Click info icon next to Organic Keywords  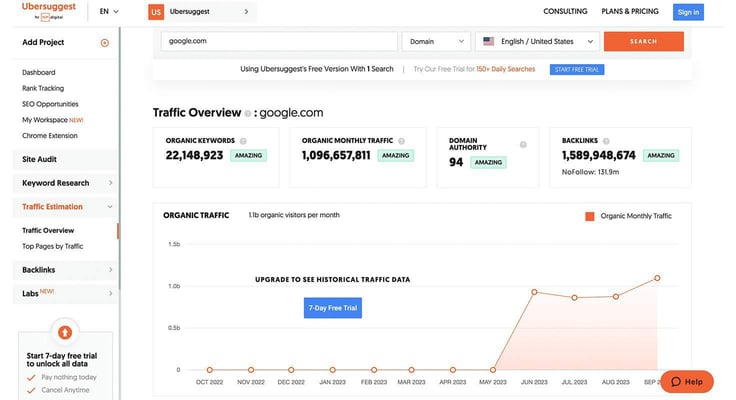243,141
